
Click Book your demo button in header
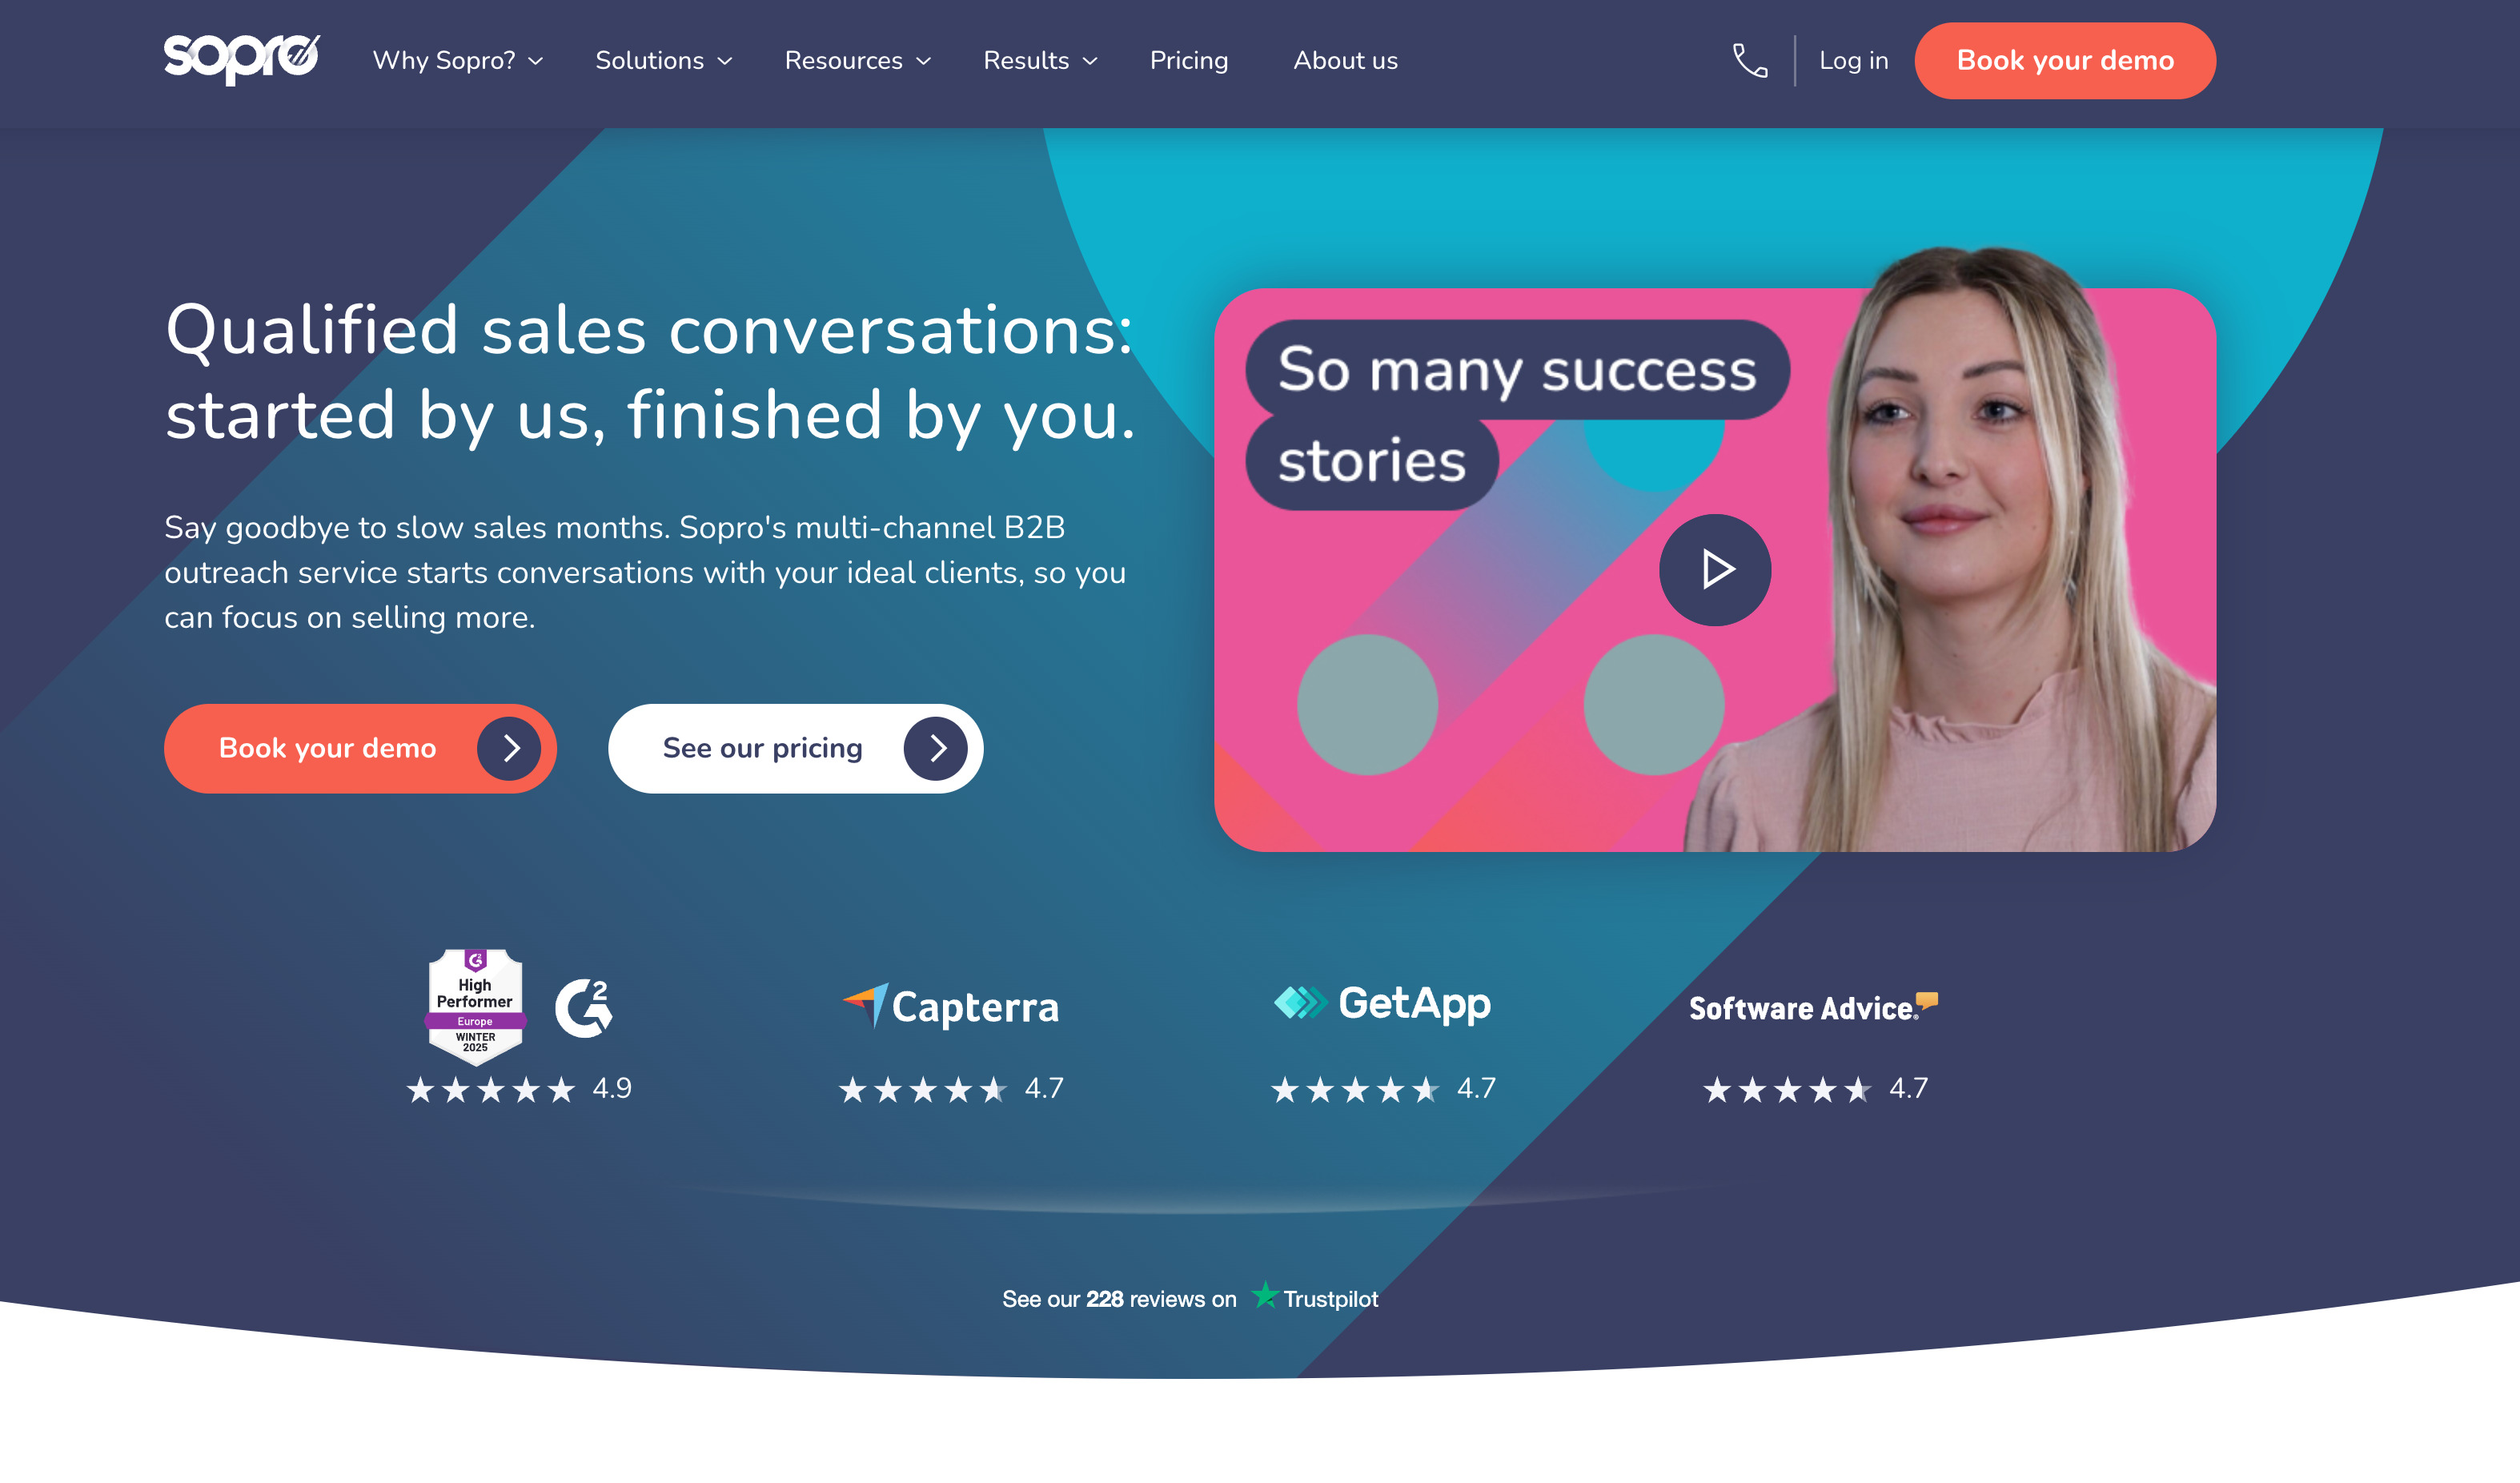click(x=2065, y=60)
